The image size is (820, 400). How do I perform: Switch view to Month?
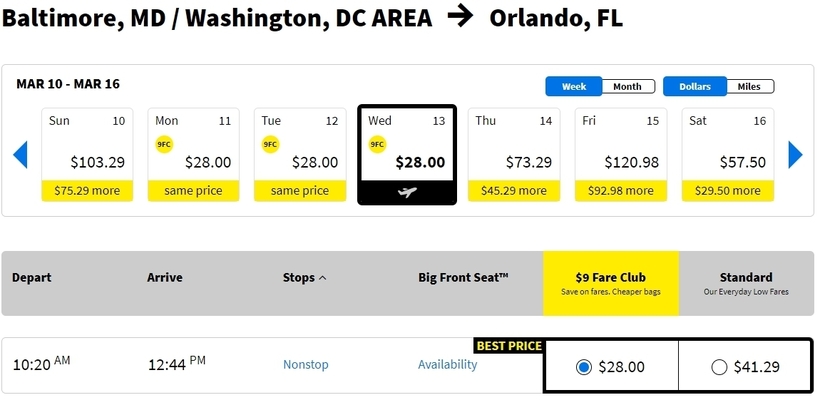(628, 86)
